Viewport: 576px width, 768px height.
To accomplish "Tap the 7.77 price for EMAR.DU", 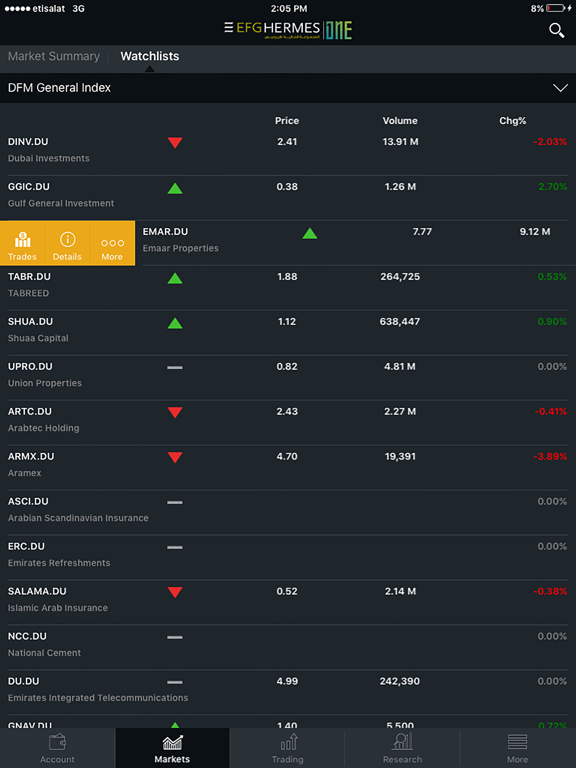I will click(x=422, y=232).
